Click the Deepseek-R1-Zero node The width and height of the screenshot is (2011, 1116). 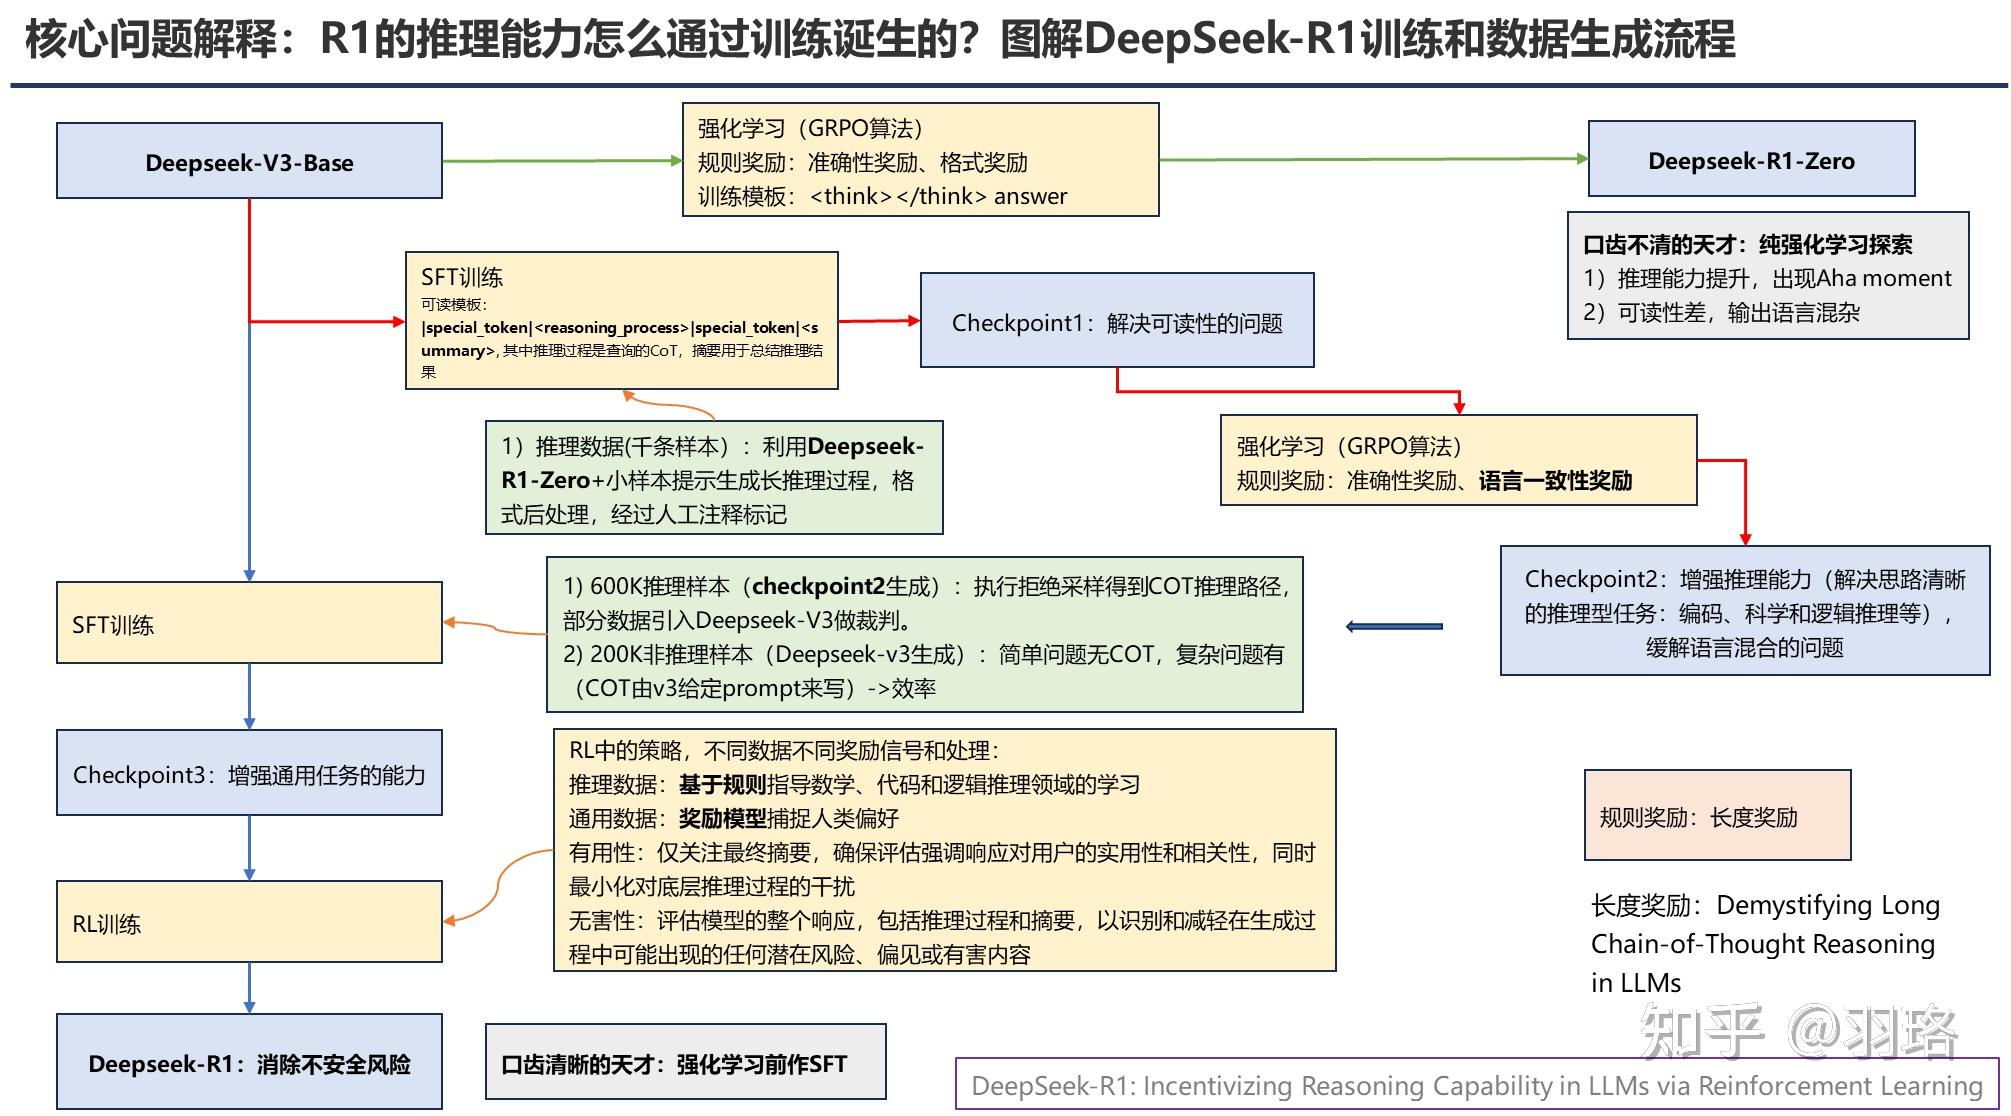[1751, 159]
